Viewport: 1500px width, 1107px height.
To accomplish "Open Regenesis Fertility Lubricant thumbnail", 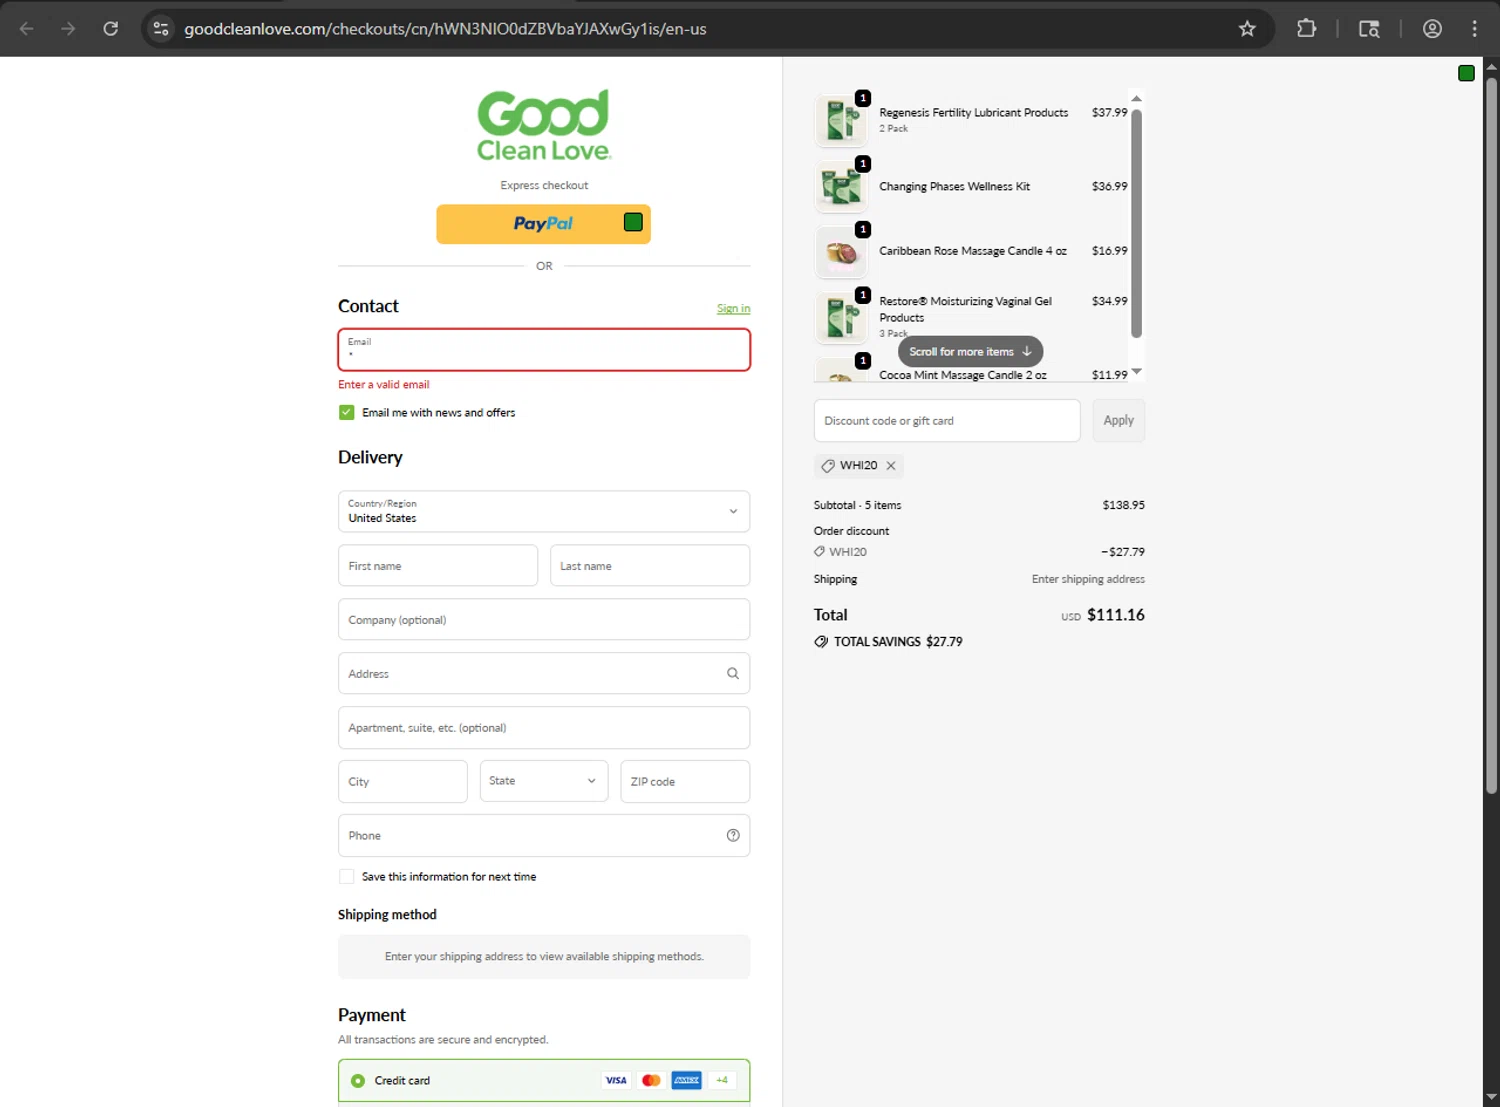I will 841,120.
